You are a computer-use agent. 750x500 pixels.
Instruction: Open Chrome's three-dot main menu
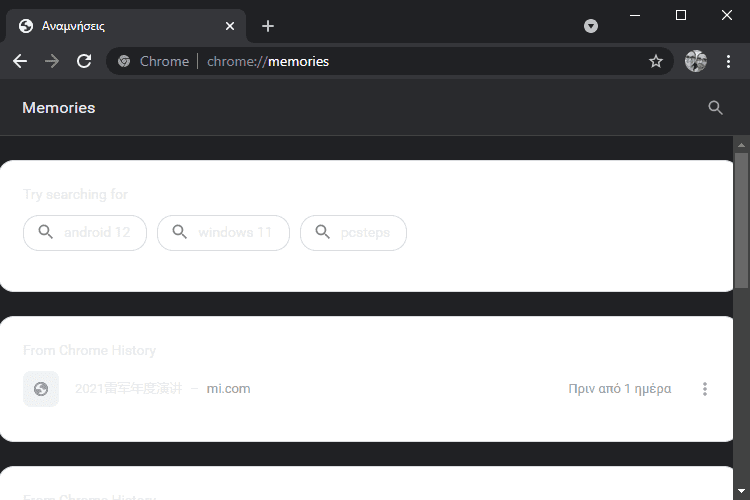[728, 61]
